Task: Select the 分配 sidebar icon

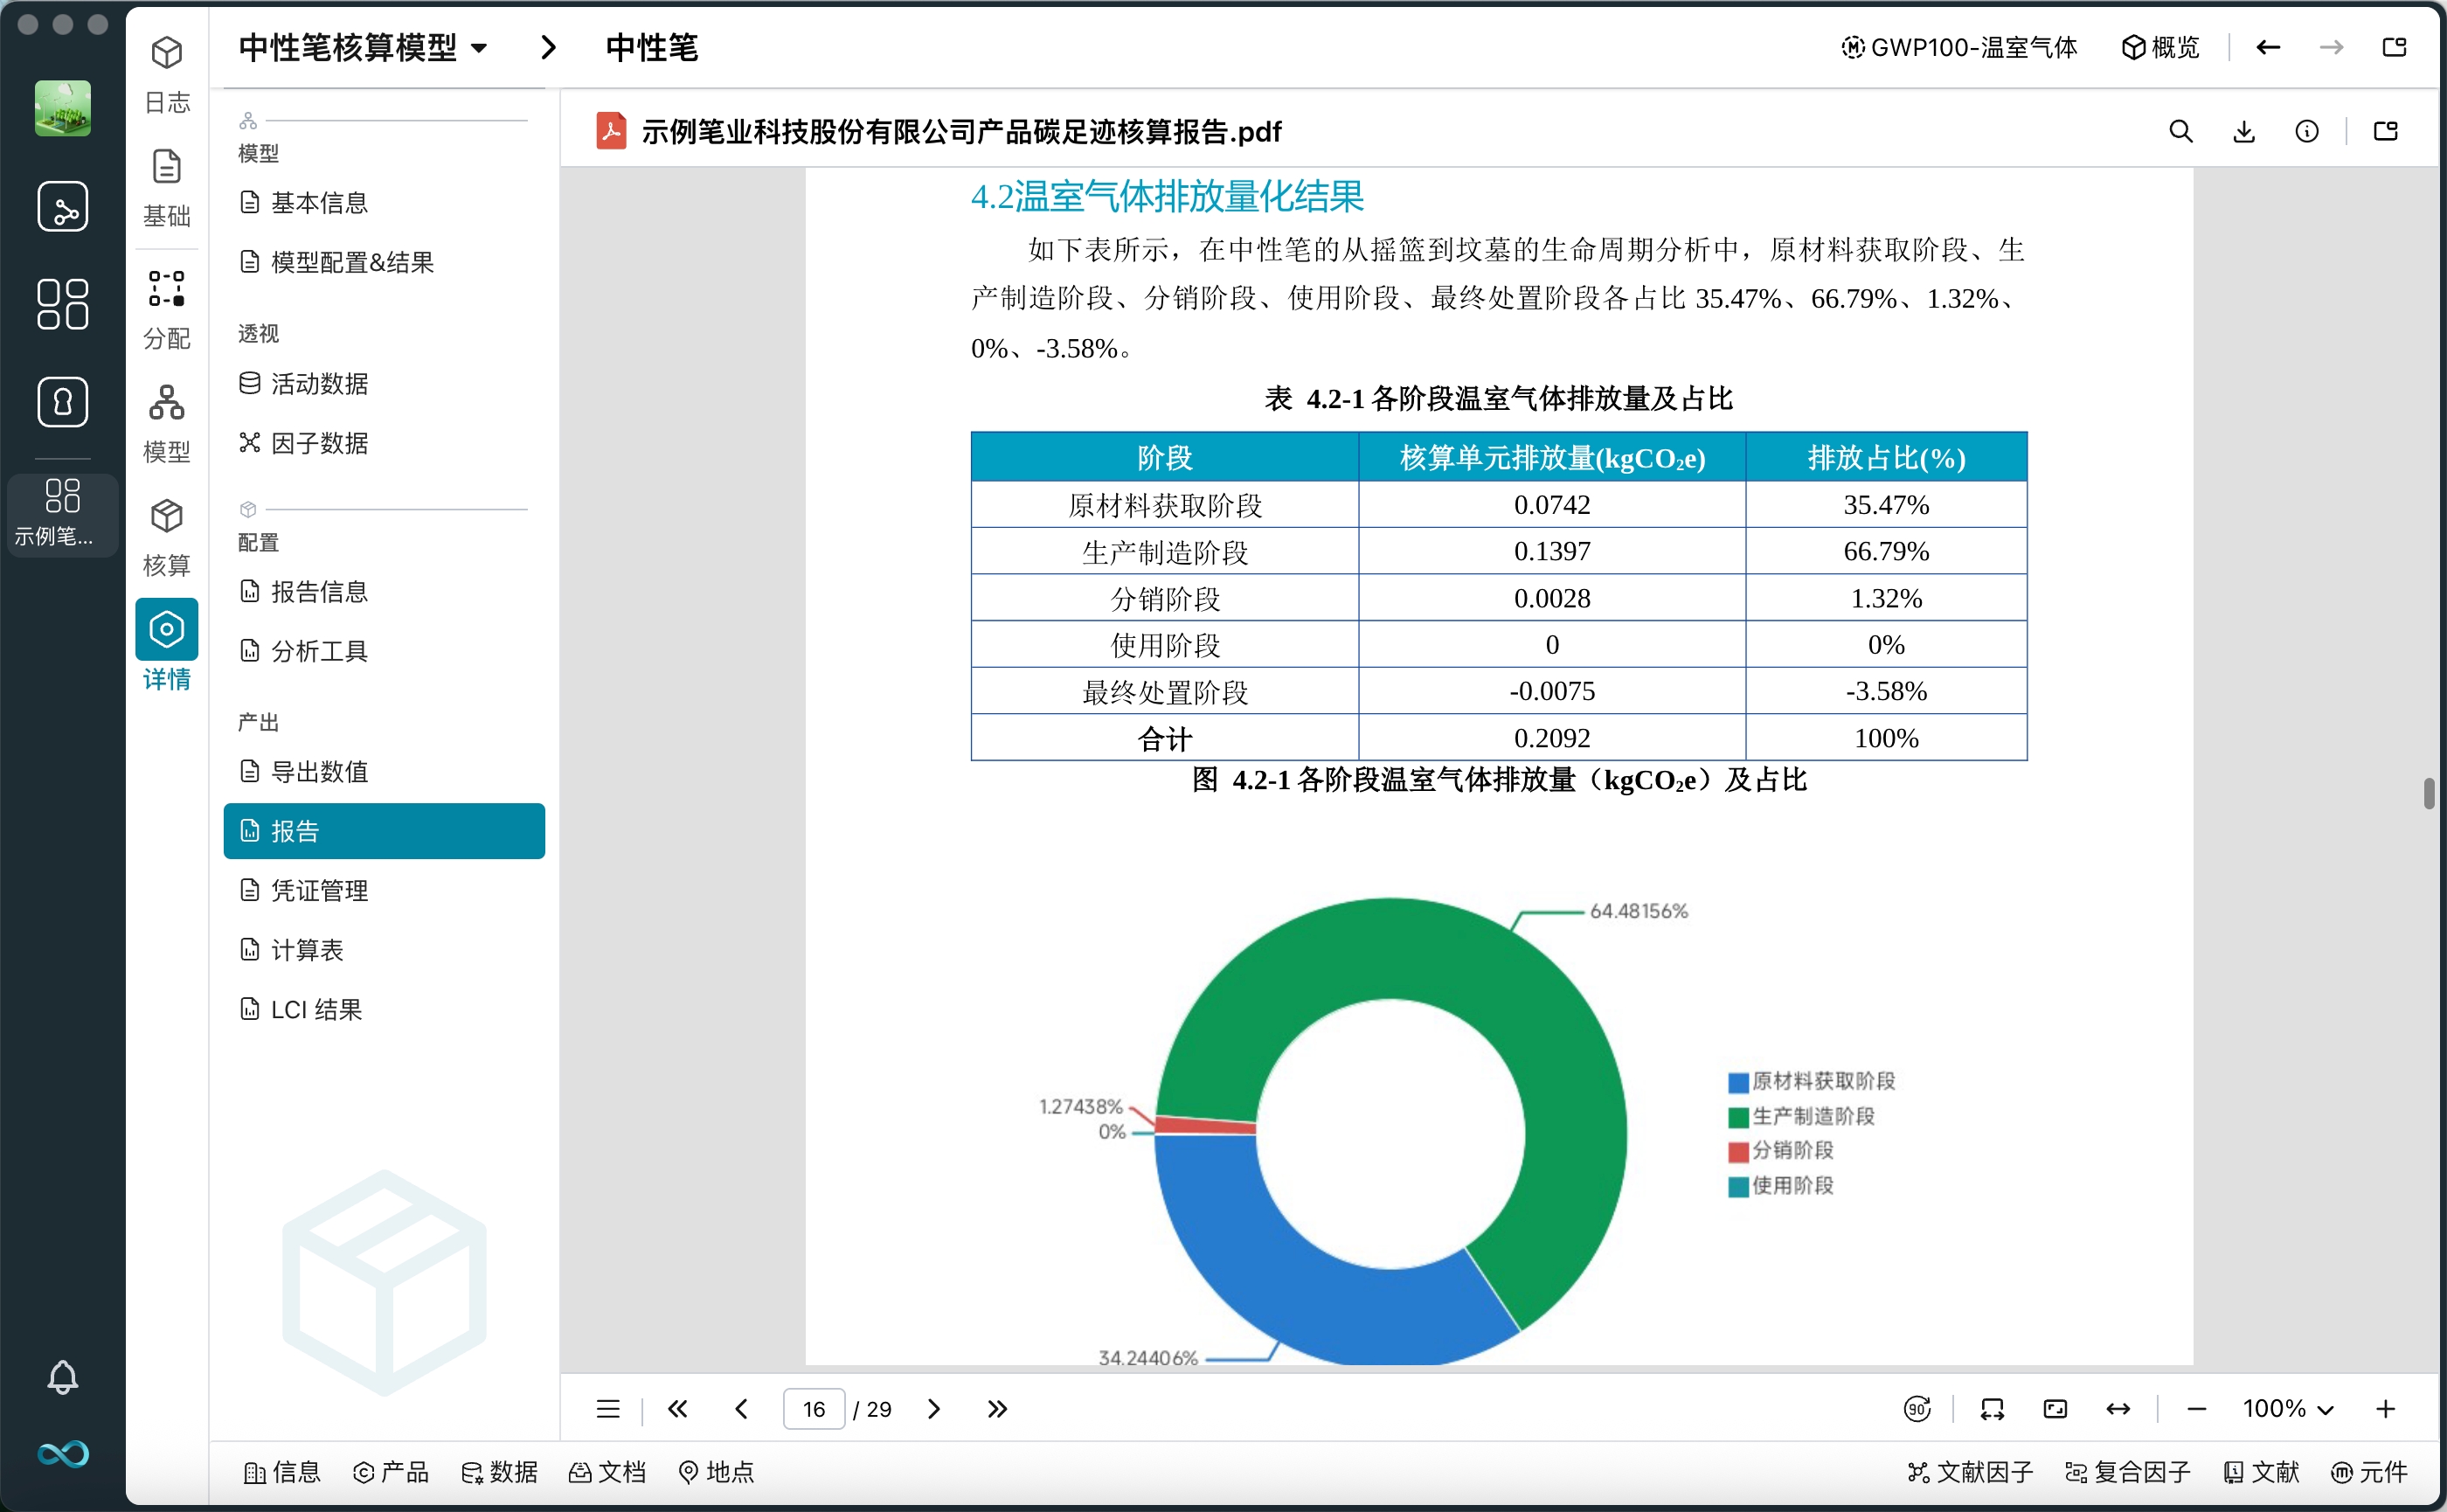Action: [166, 305]
